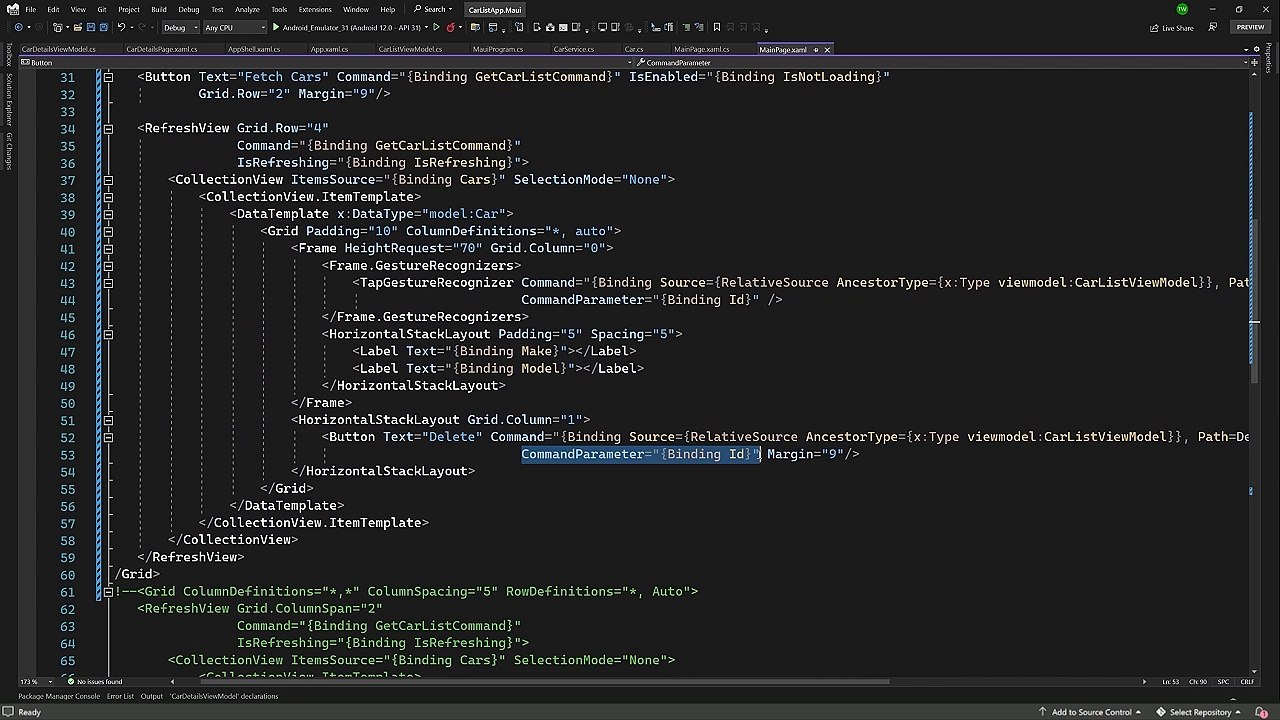Switch to App.xaml.cs tab
The height and width of the screenshot is (720, 1280).
(329, 49)
